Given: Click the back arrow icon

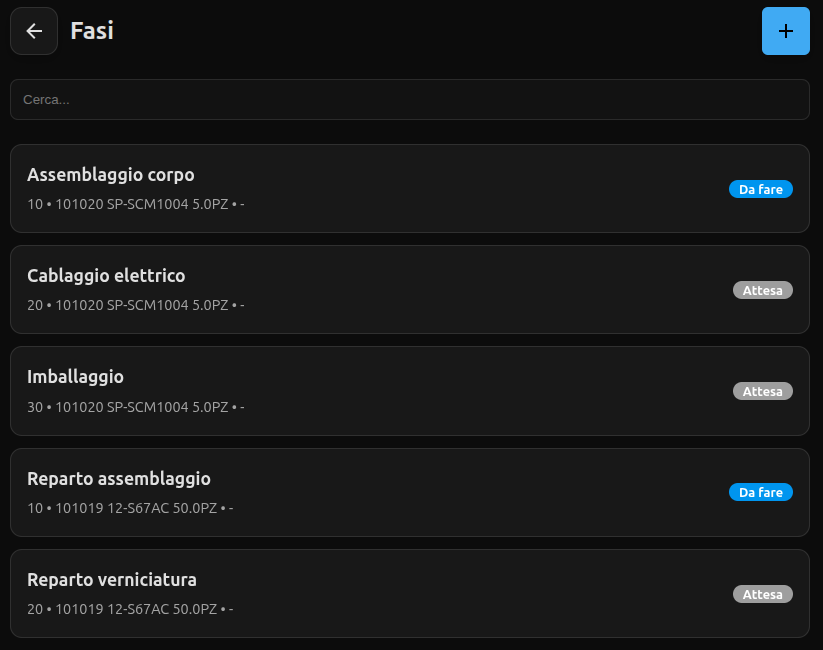Looking at the screenshot, I should click(x=34, y=31).
